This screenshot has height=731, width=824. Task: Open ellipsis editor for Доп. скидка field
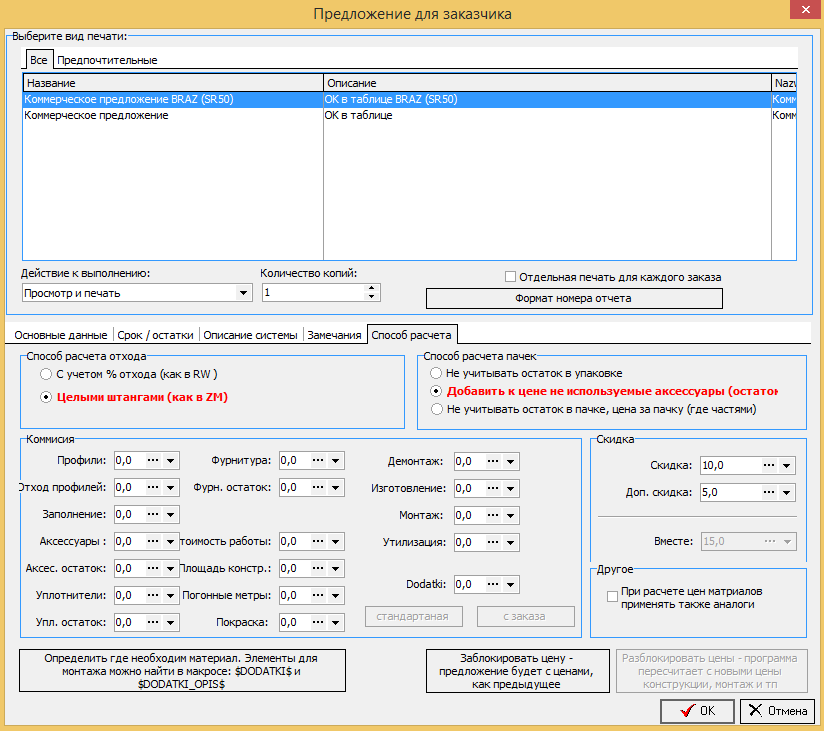[x=769, y=492]
